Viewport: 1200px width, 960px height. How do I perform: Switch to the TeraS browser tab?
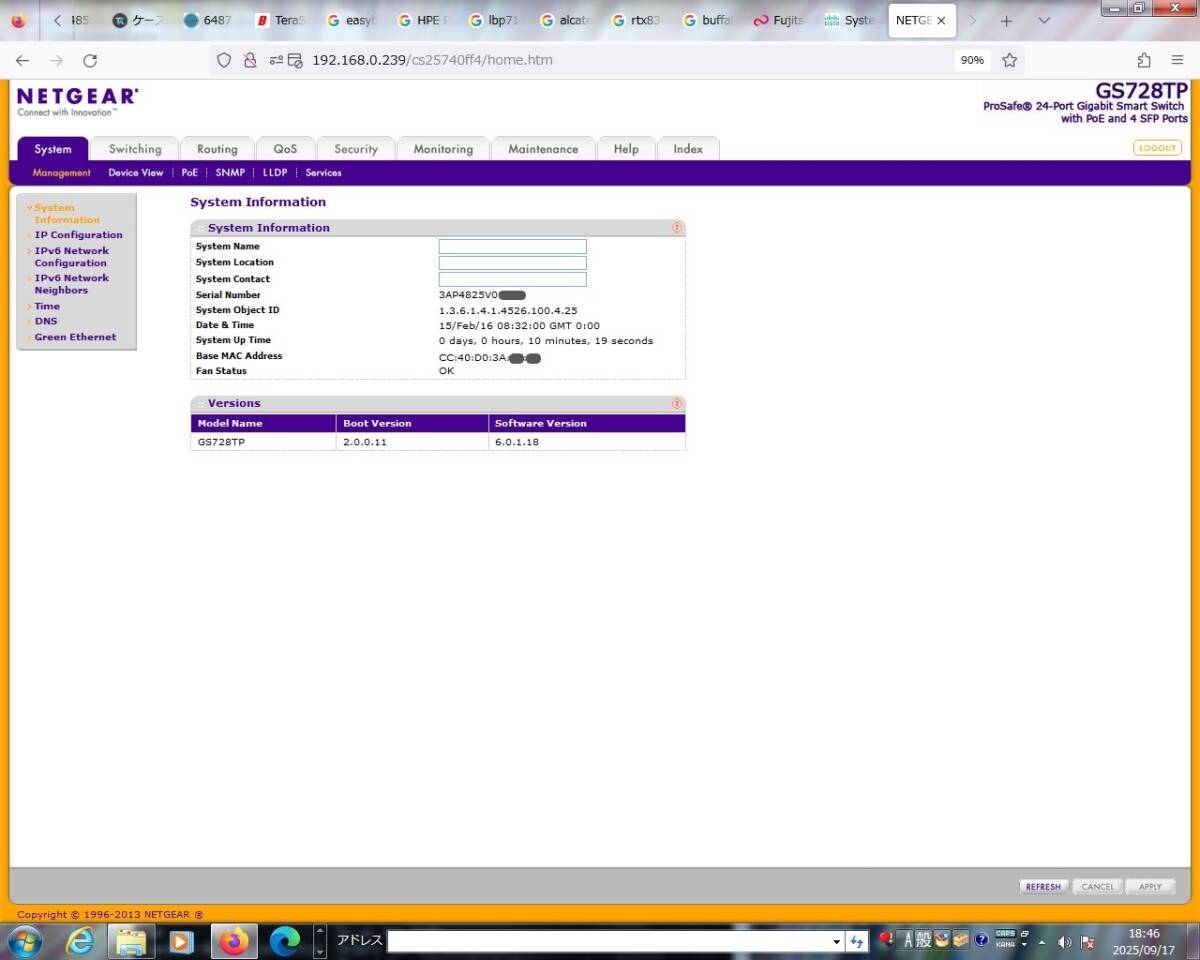pos(280,20)
